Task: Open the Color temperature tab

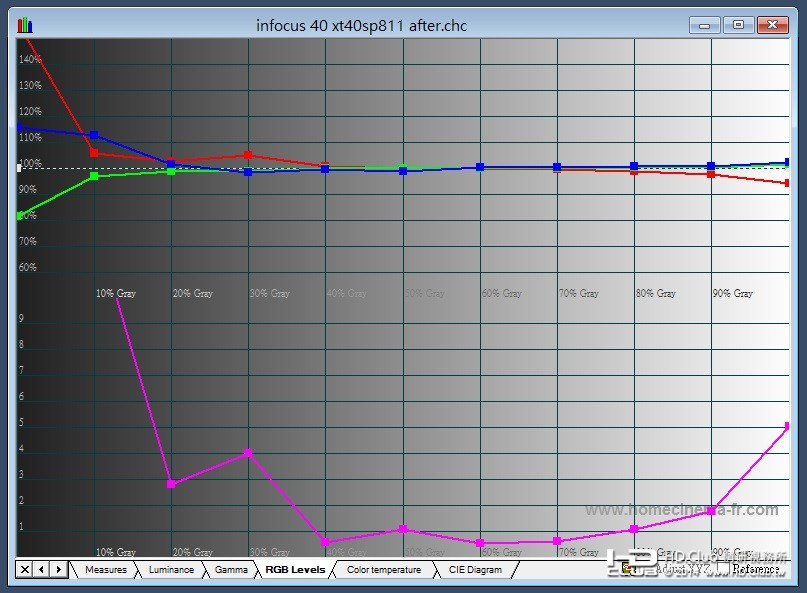Action: click(x=384, y=570)
